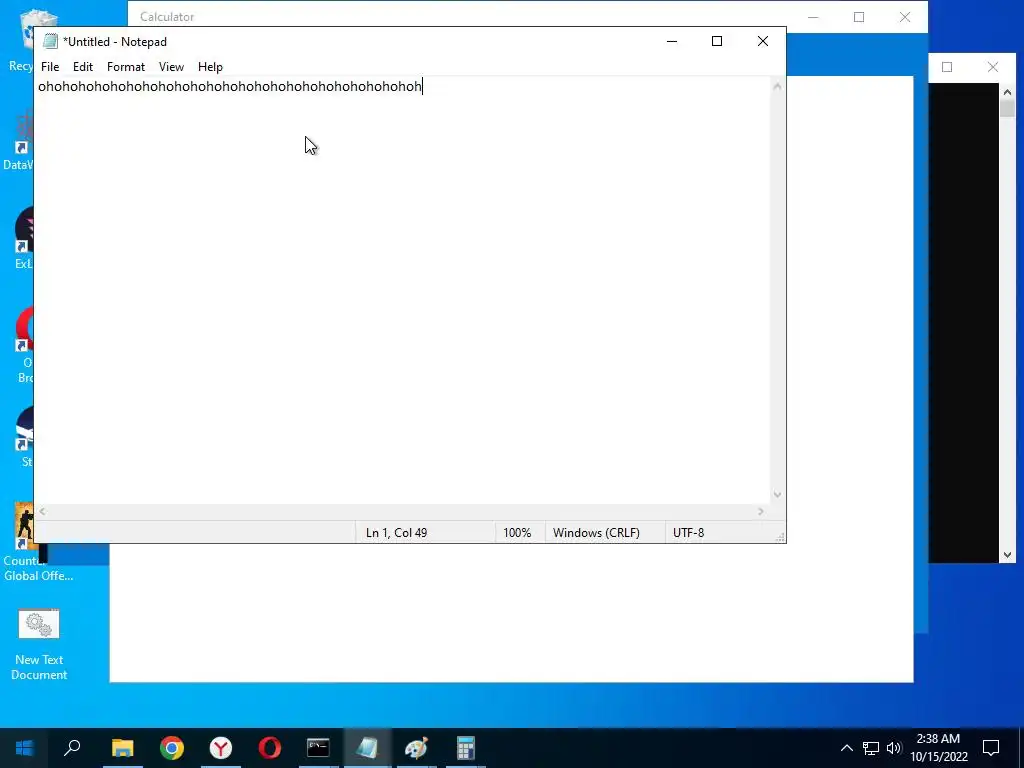Viewport: 1024px width, 768px height.
Task: Minimize the Calculator window
Action: pyautogui.click(x=814, y=17)
